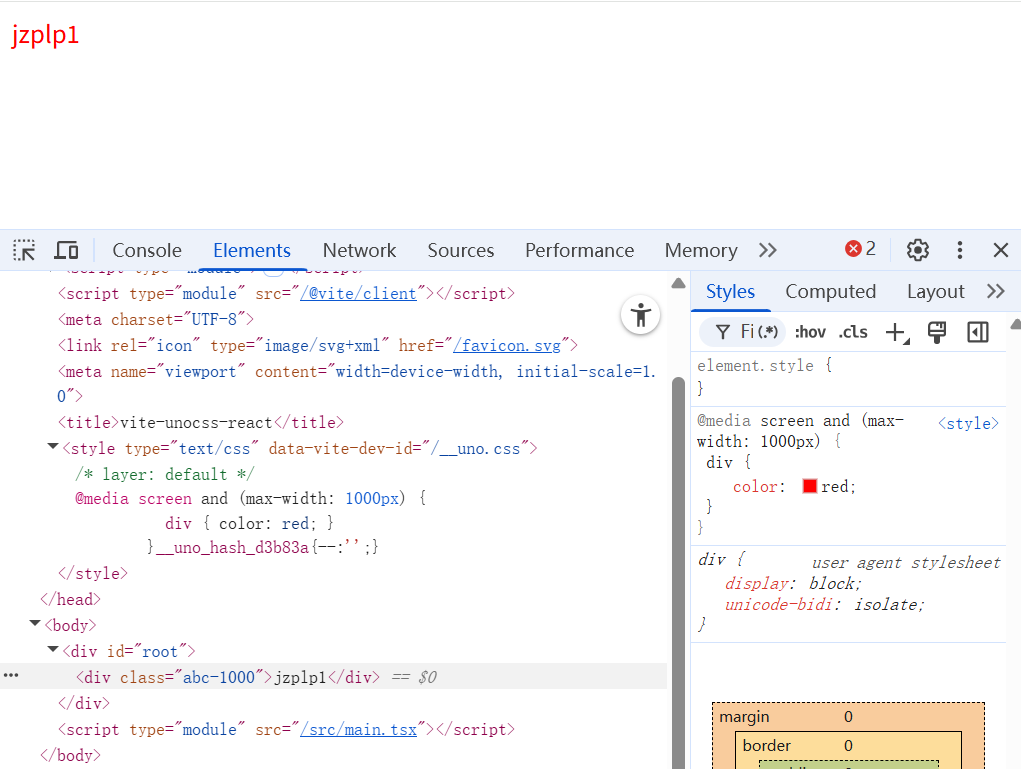Select the Styles sidebar tab
1021x769 pixels.
pos(730,291)
